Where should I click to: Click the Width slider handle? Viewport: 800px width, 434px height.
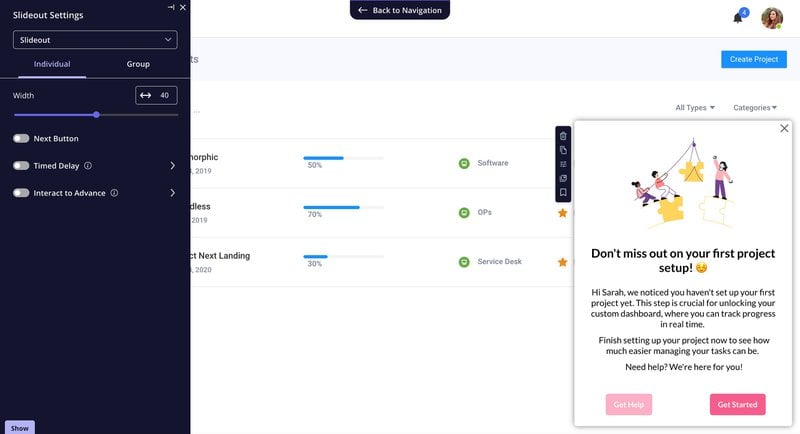pyautogui.click(x=96, y=115)
